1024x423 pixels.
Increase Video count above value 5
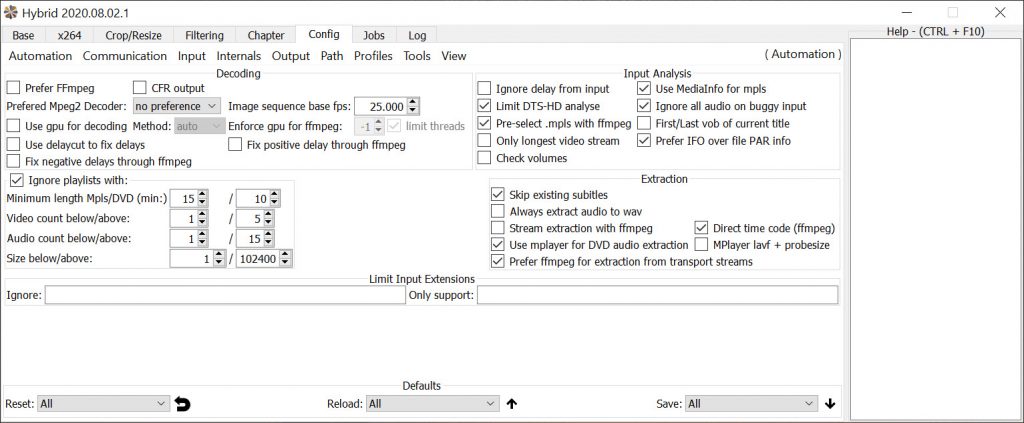click(x=268, y=215)
